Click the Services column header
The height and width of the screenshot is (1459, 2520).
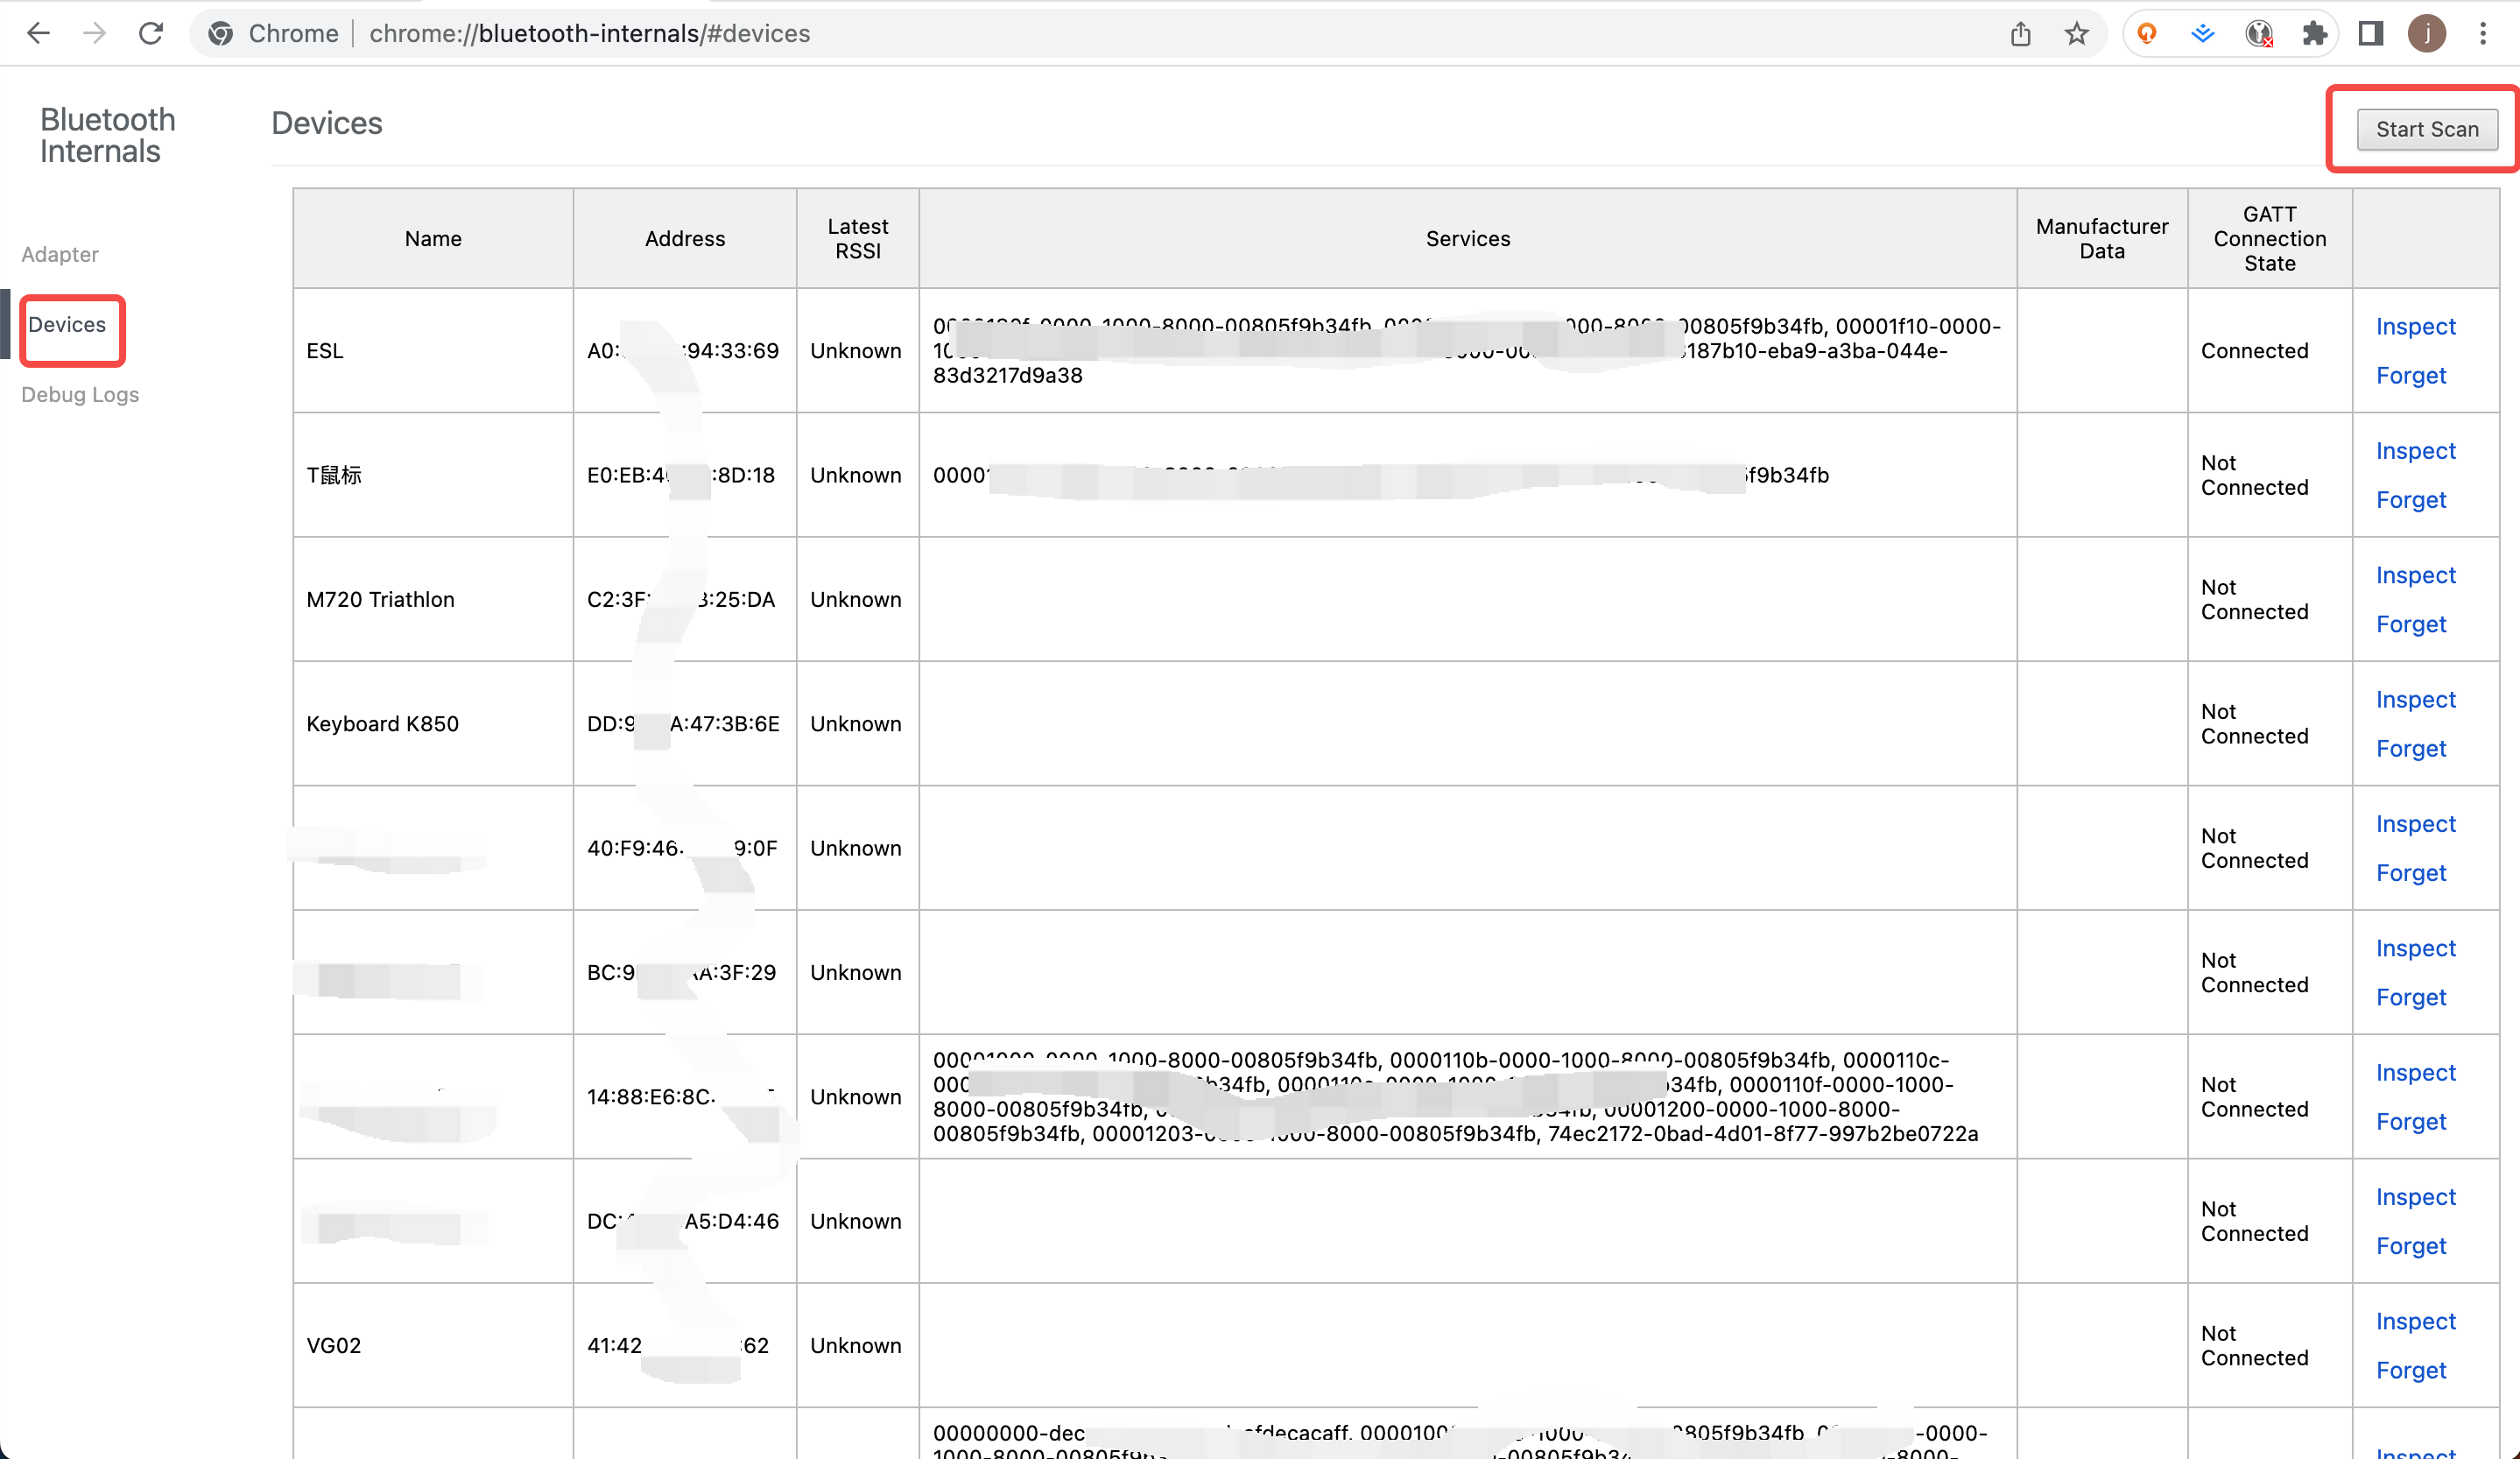pyautogui.click(x=1467, y=238)
